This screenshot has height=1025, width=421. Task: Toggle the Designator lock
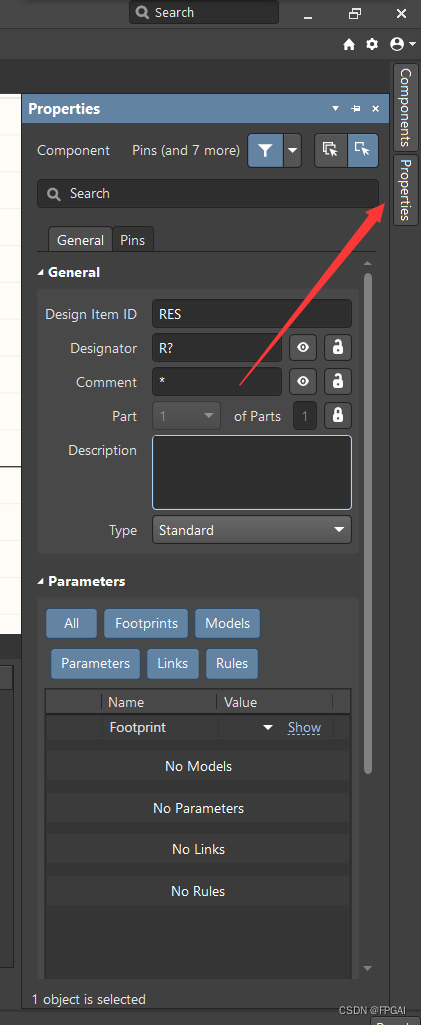coord(338,348)
